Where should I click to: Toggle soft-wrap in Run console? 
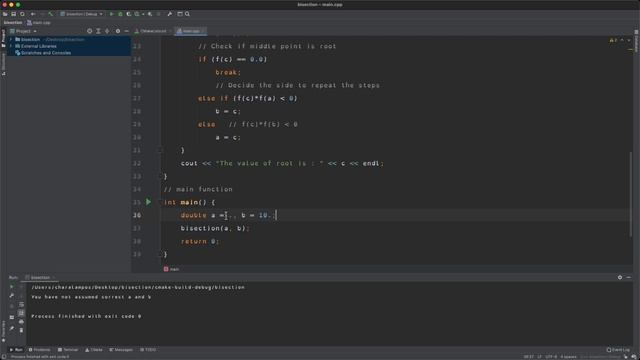pos(21,304)
